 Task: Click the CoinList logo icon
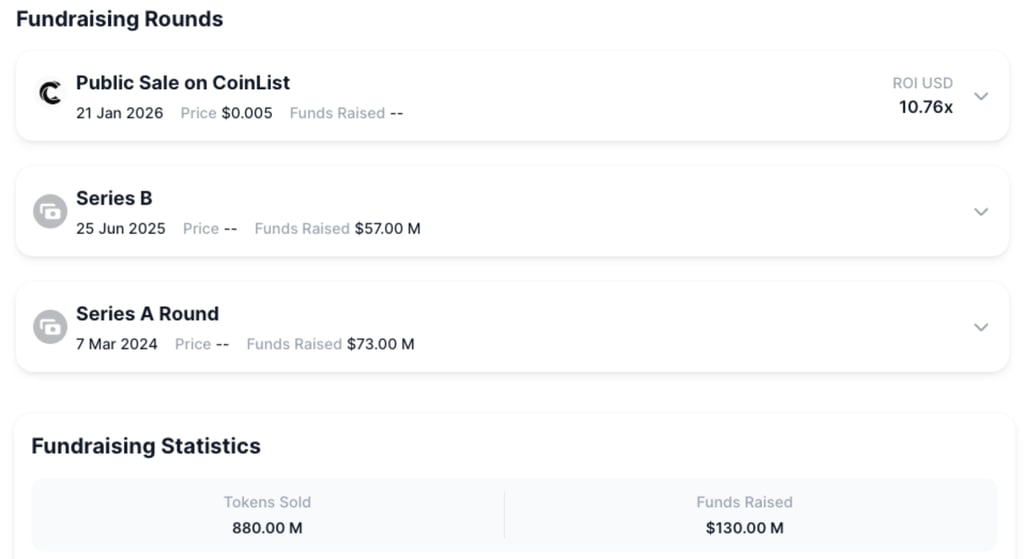[x=50, y=94]
